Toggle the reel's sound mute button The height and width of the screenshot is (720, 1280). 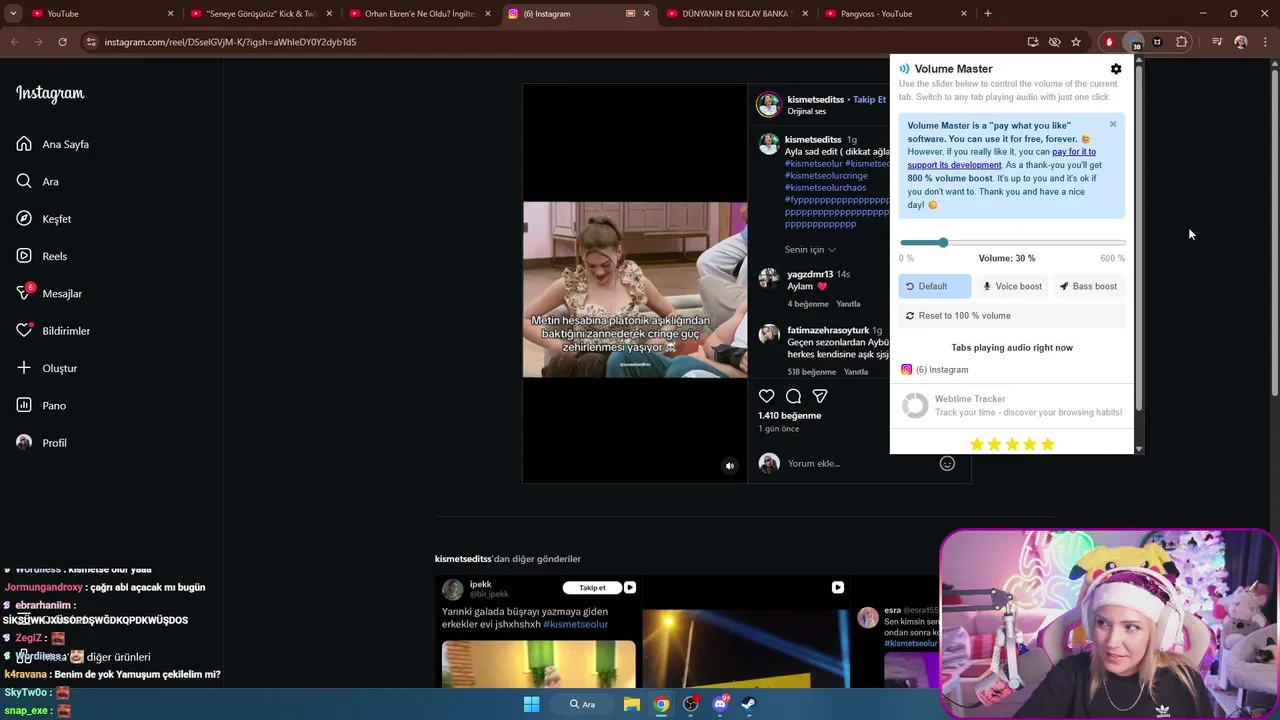click(729, 465)
